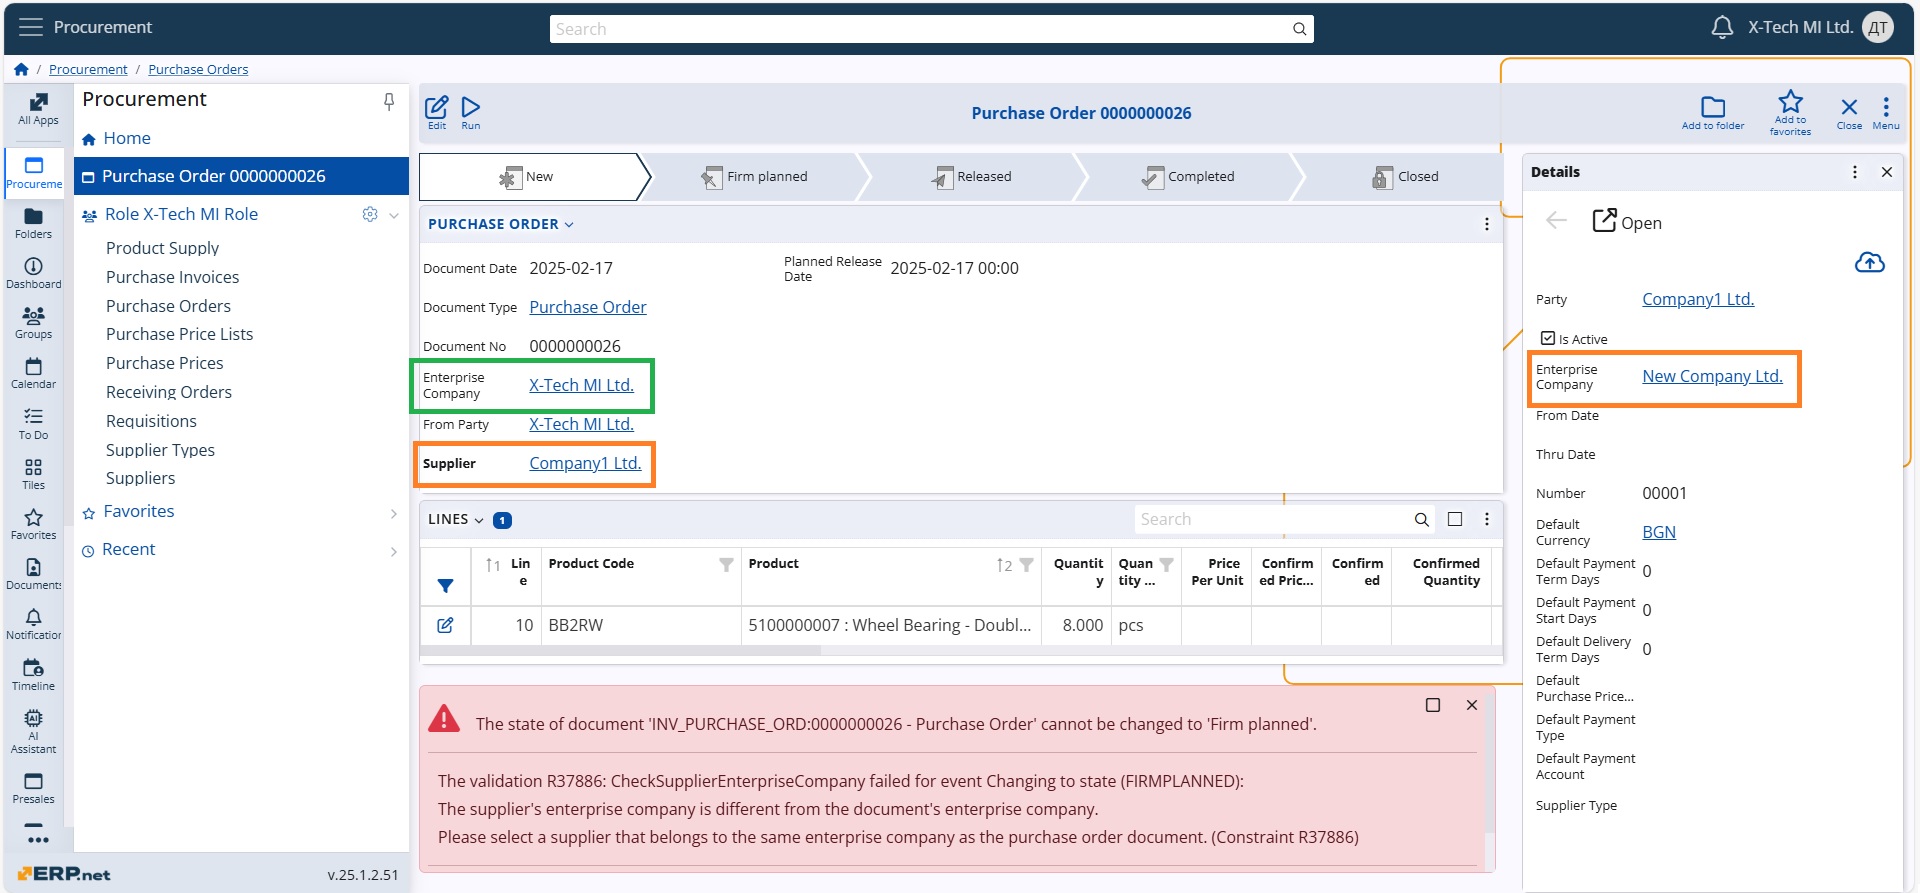Click the Lines search field
The height and width of the screenshot is (893, 1920).
1272,520
